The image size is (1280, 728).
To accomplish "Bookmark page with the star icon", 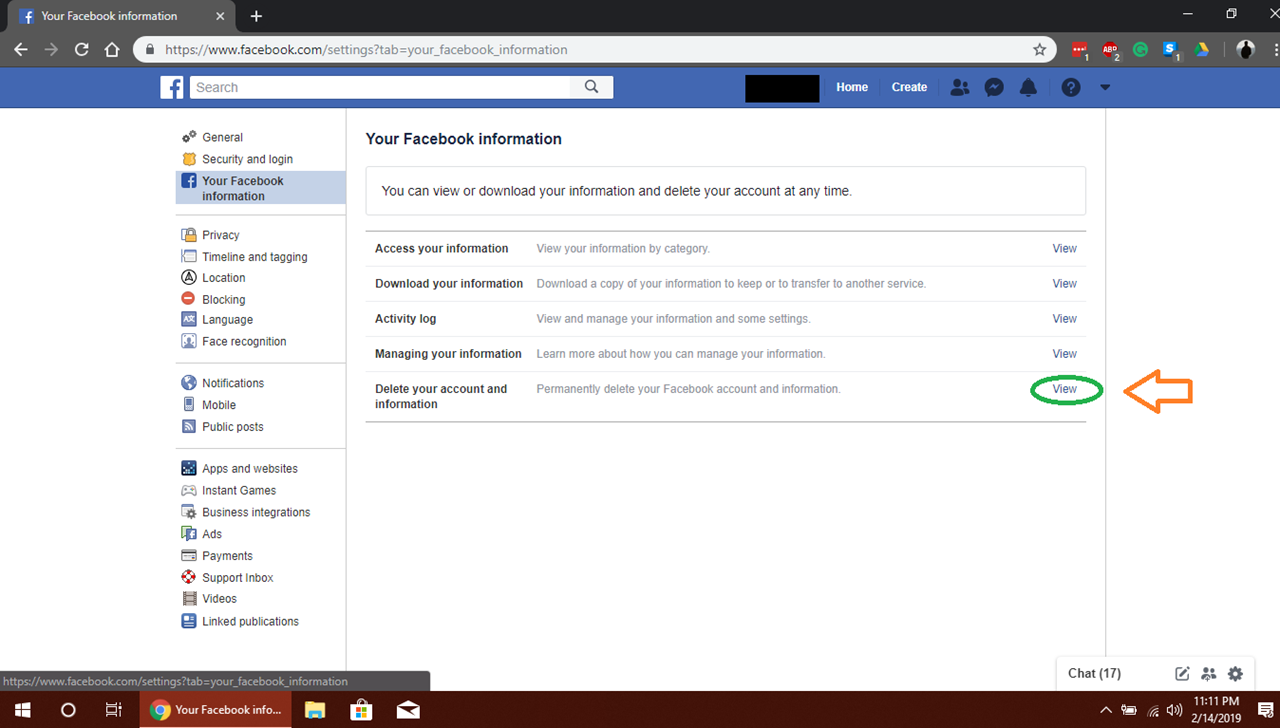I will point(1039,49).
